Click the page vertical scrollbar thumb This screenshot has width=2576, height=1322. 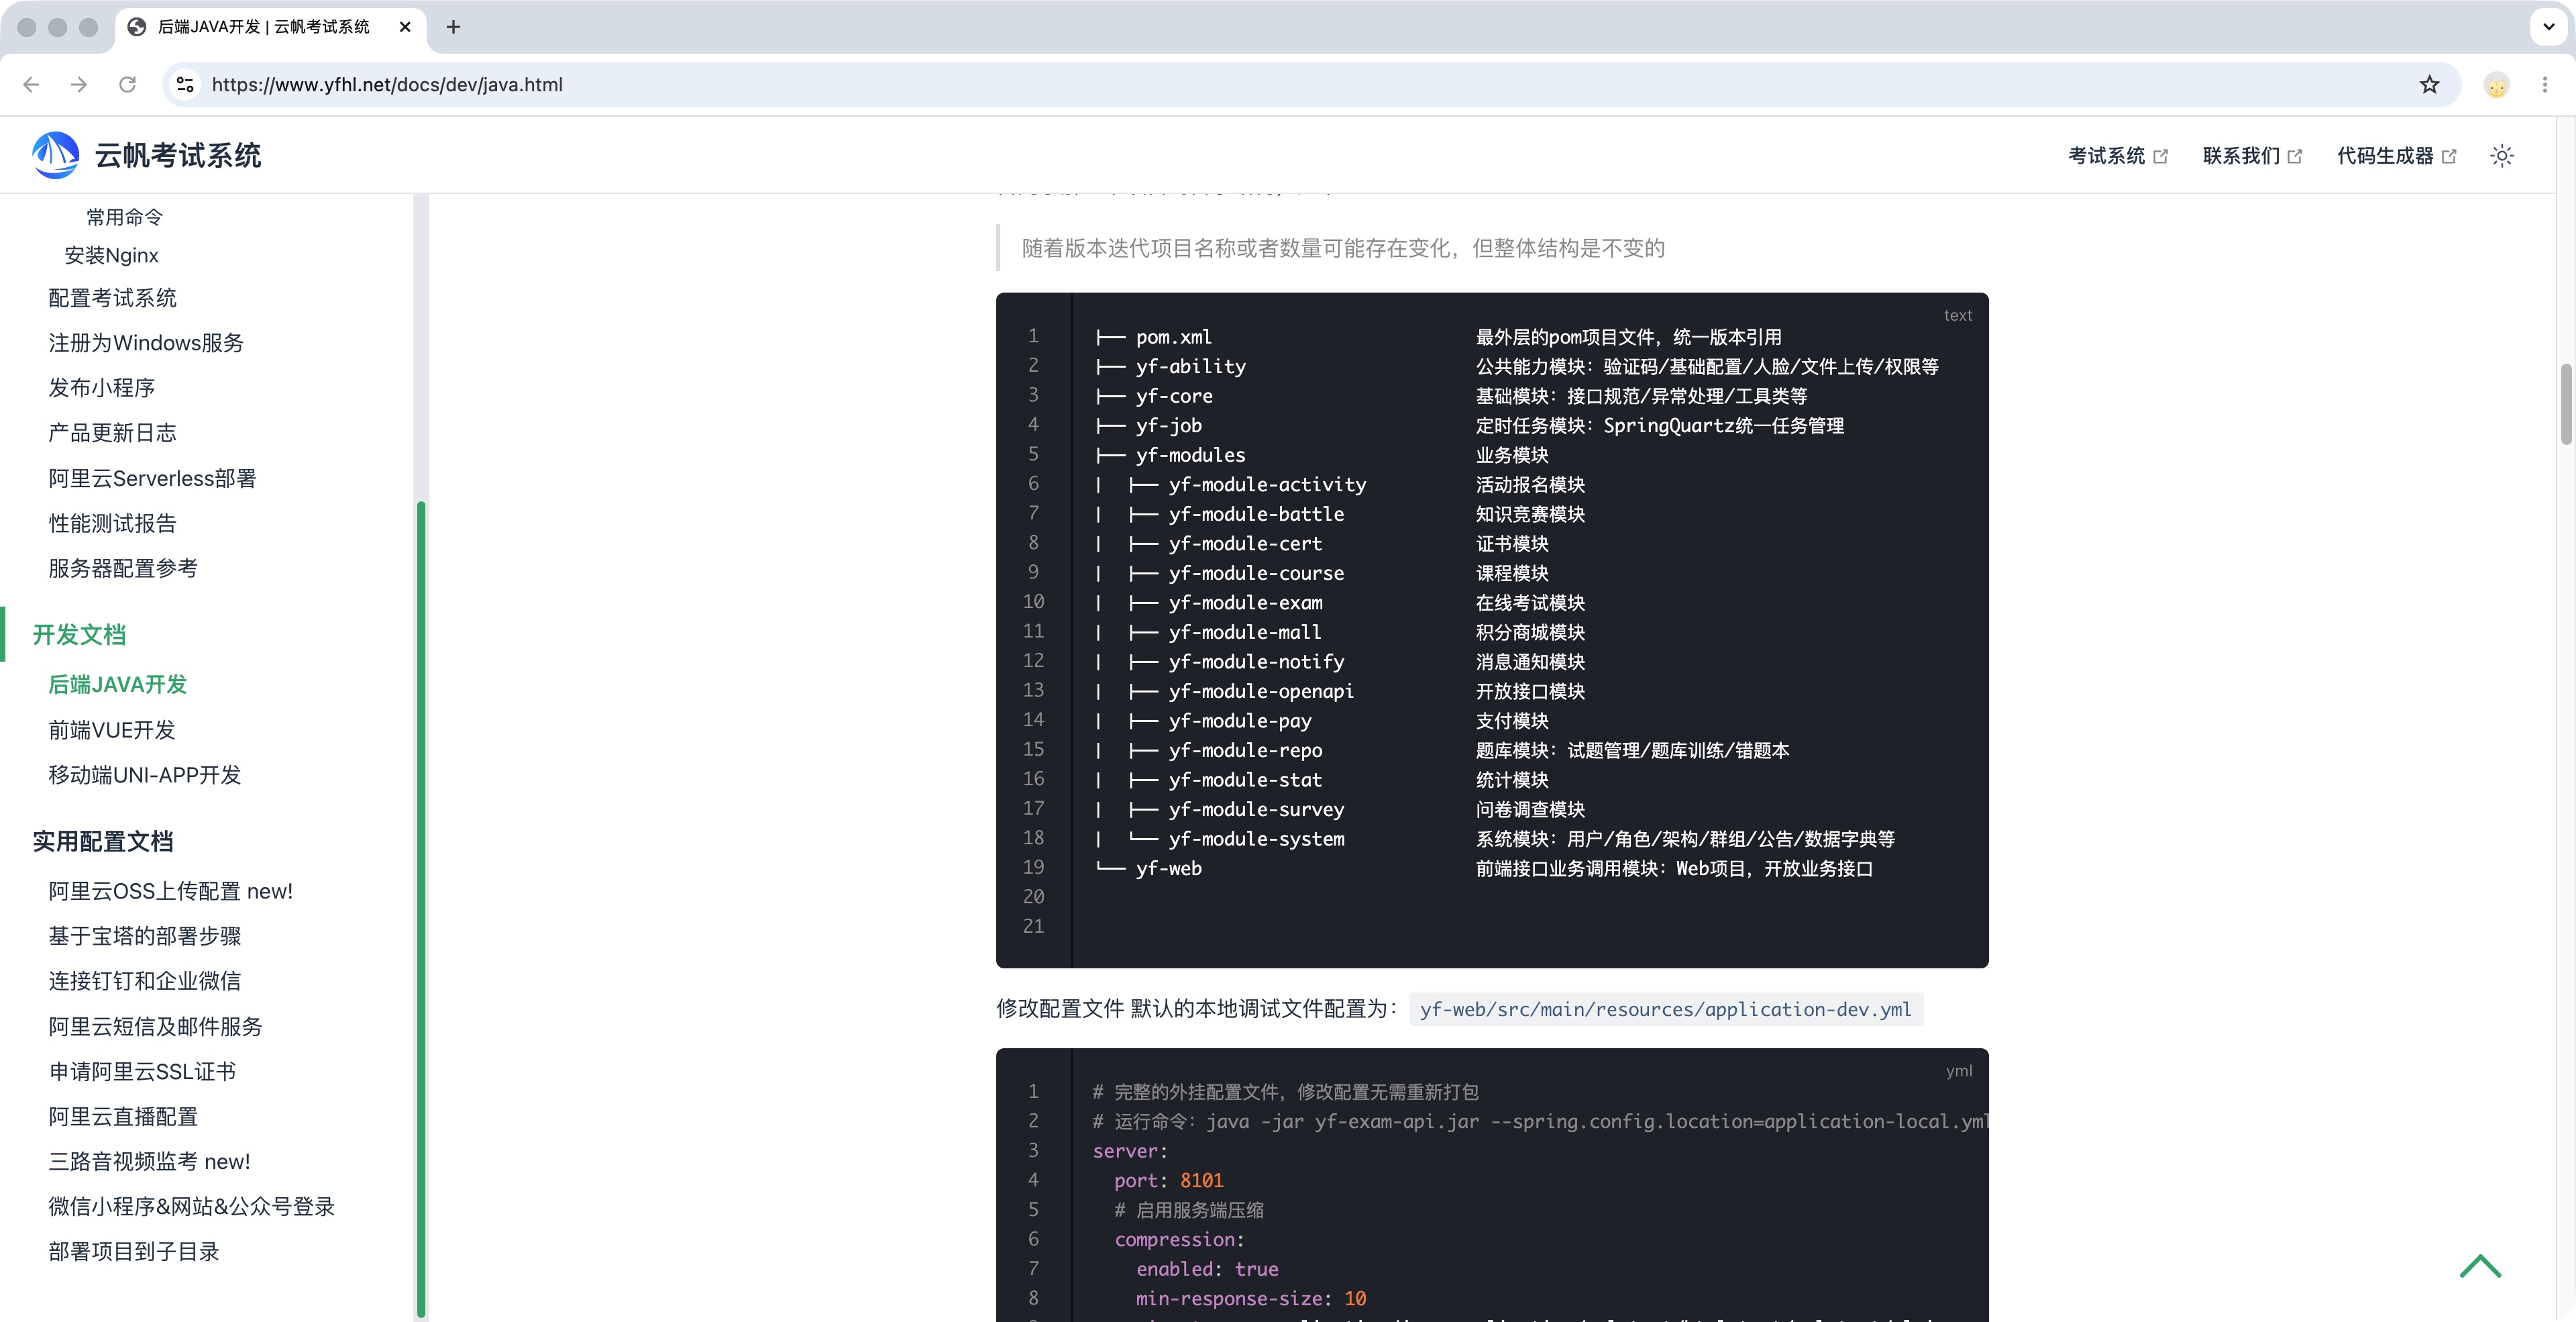pyautogui.click(x=2566, y=404)
